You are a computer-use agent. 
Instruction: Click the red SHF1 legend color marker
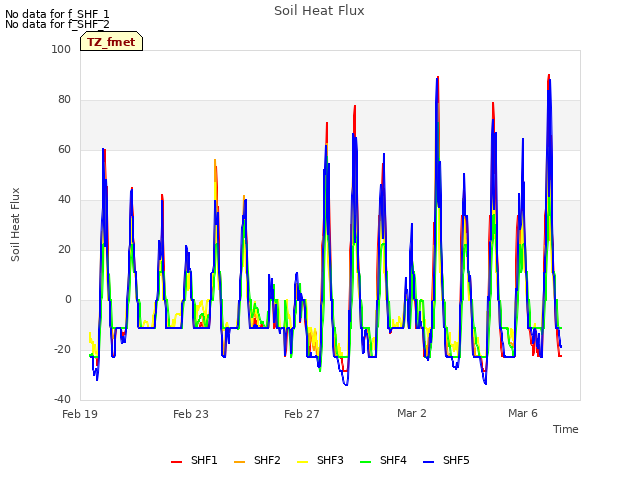176,462
